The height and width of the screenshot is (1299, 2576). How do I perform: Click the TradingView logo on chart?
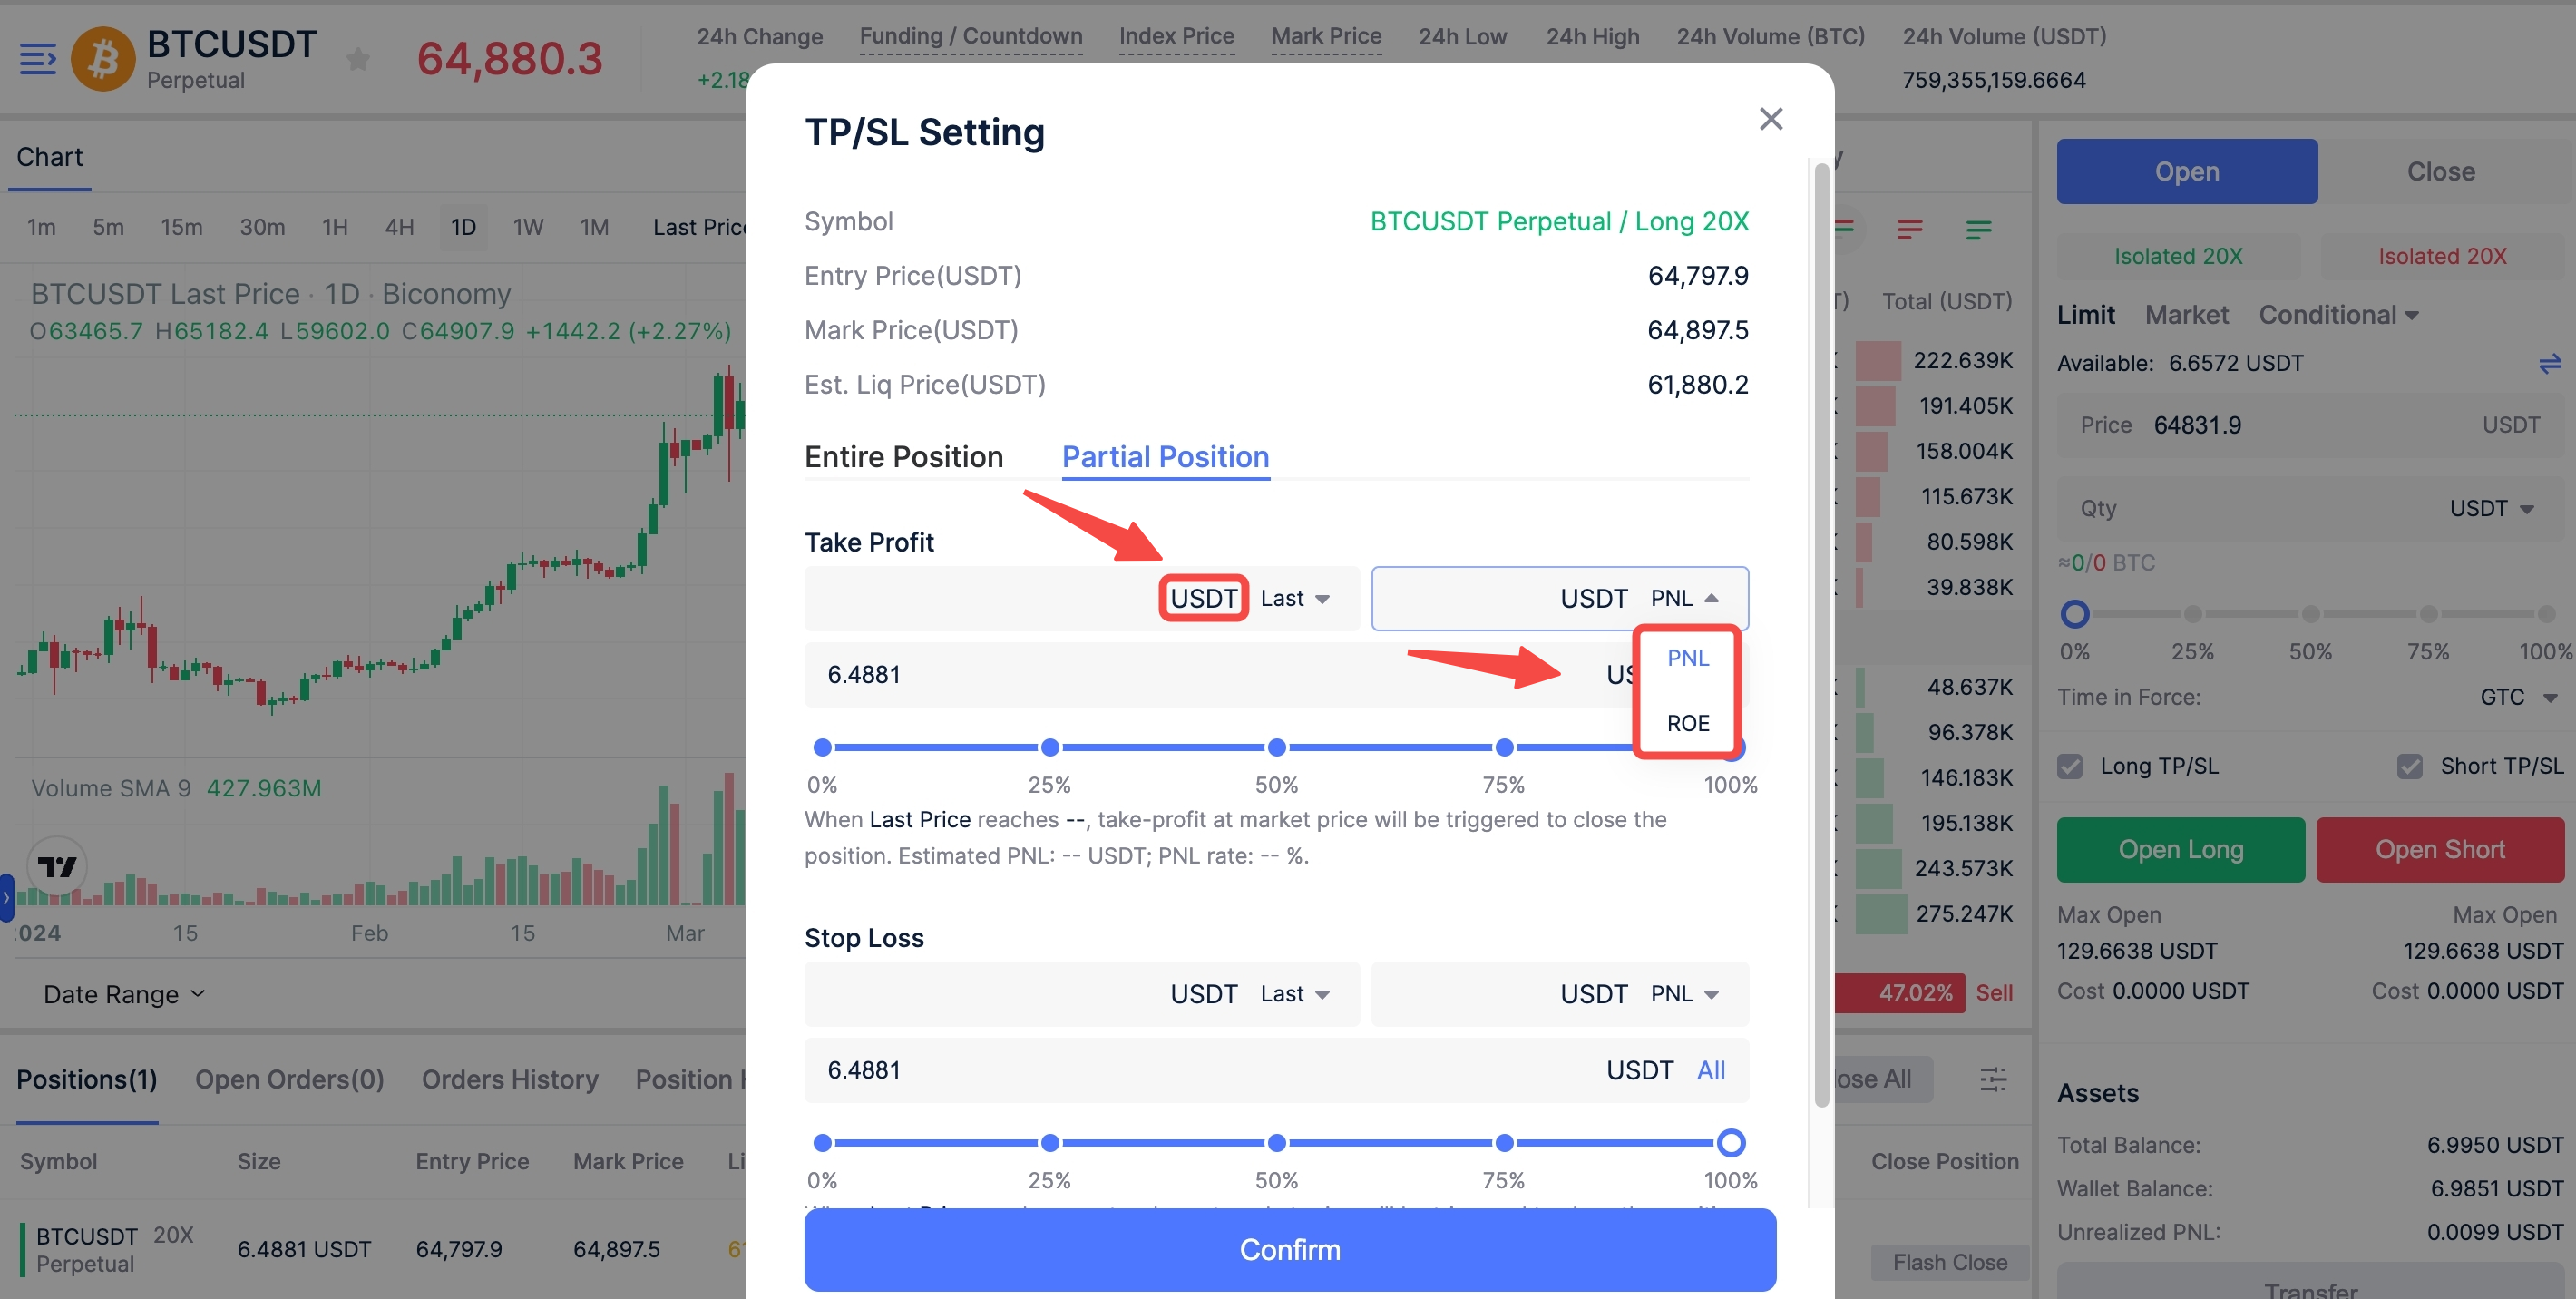(57, 866)
